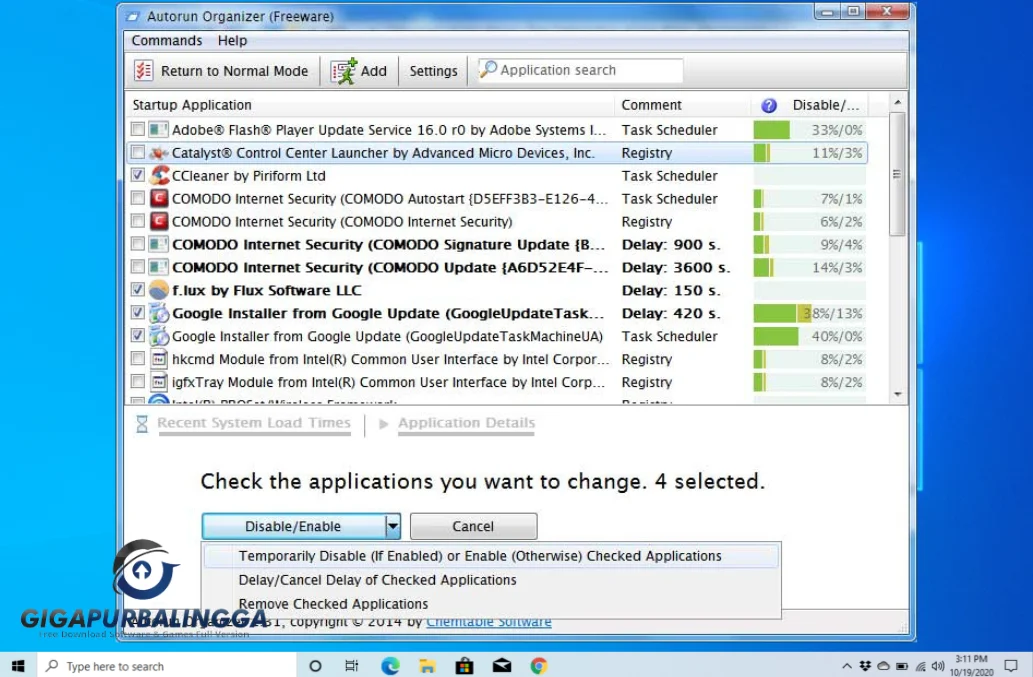Open Cortana circle icon on taskbar
Screen dimensions: 1033x677
point(315,666)
